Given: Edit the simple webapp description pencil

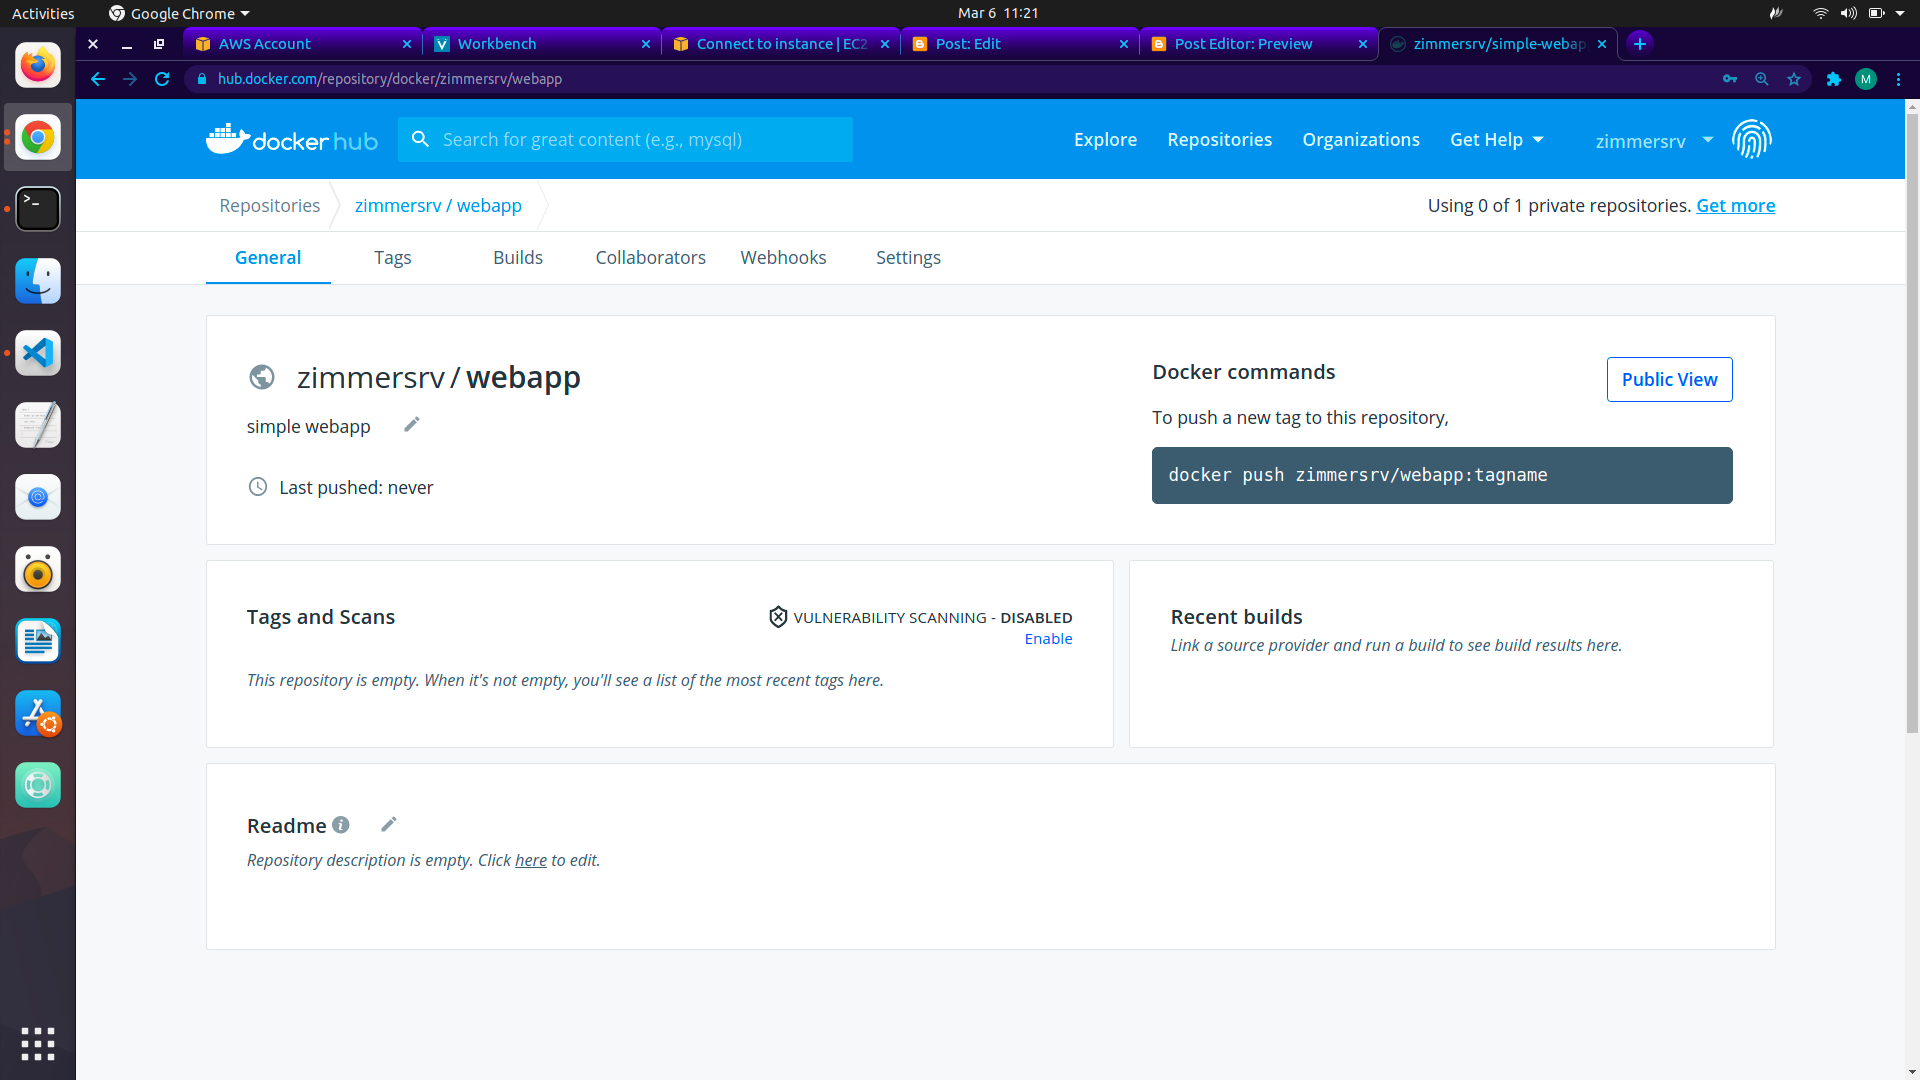Looking at the screenshot, I should [x=411, y=424].
